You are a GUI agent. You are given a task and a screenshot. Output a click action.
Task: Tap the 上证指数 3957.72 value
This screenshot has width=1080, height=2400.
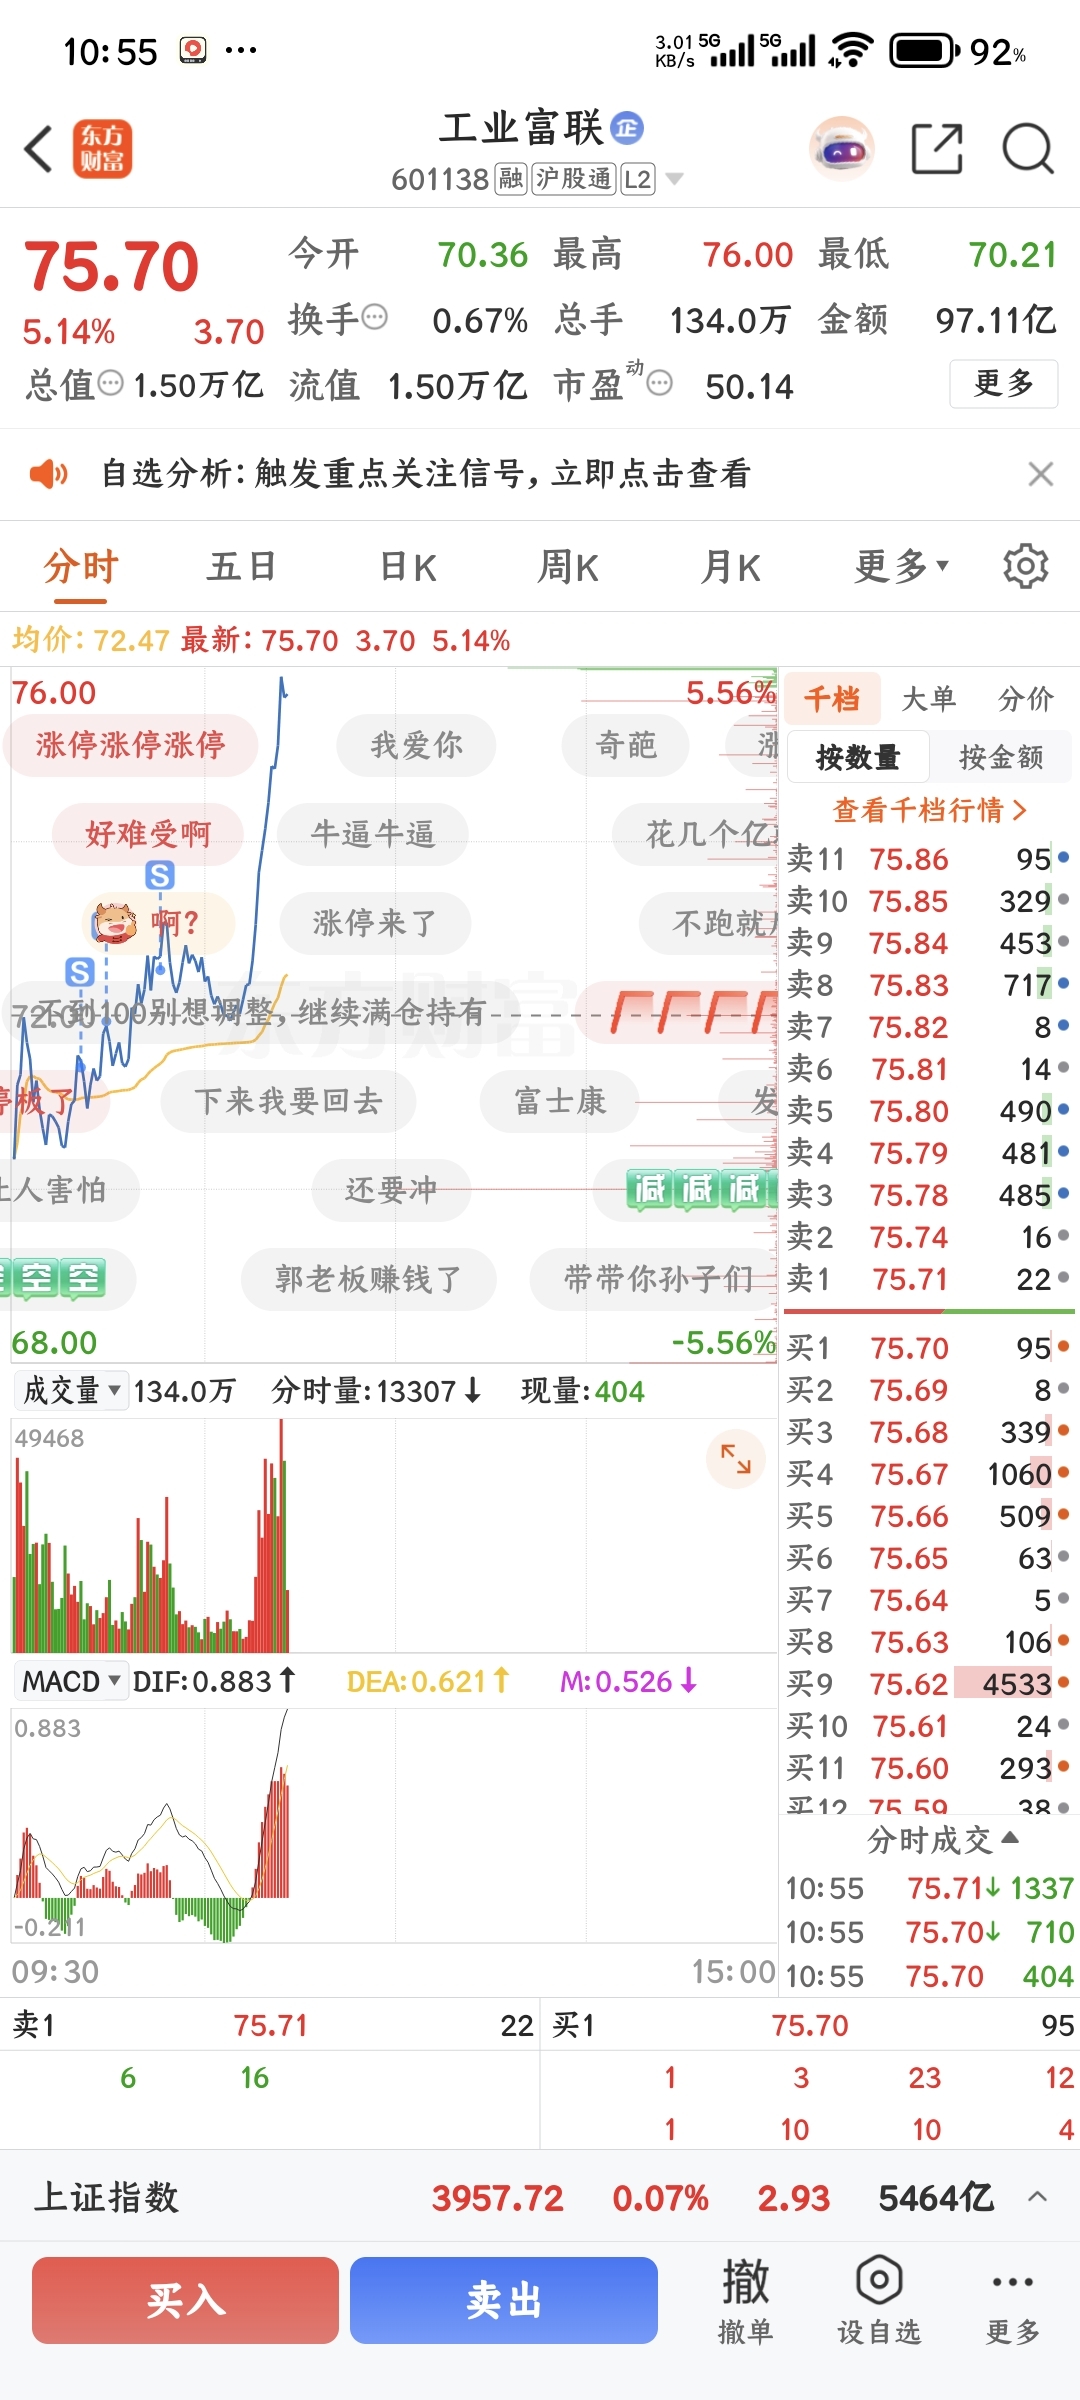coord(497,2197)
